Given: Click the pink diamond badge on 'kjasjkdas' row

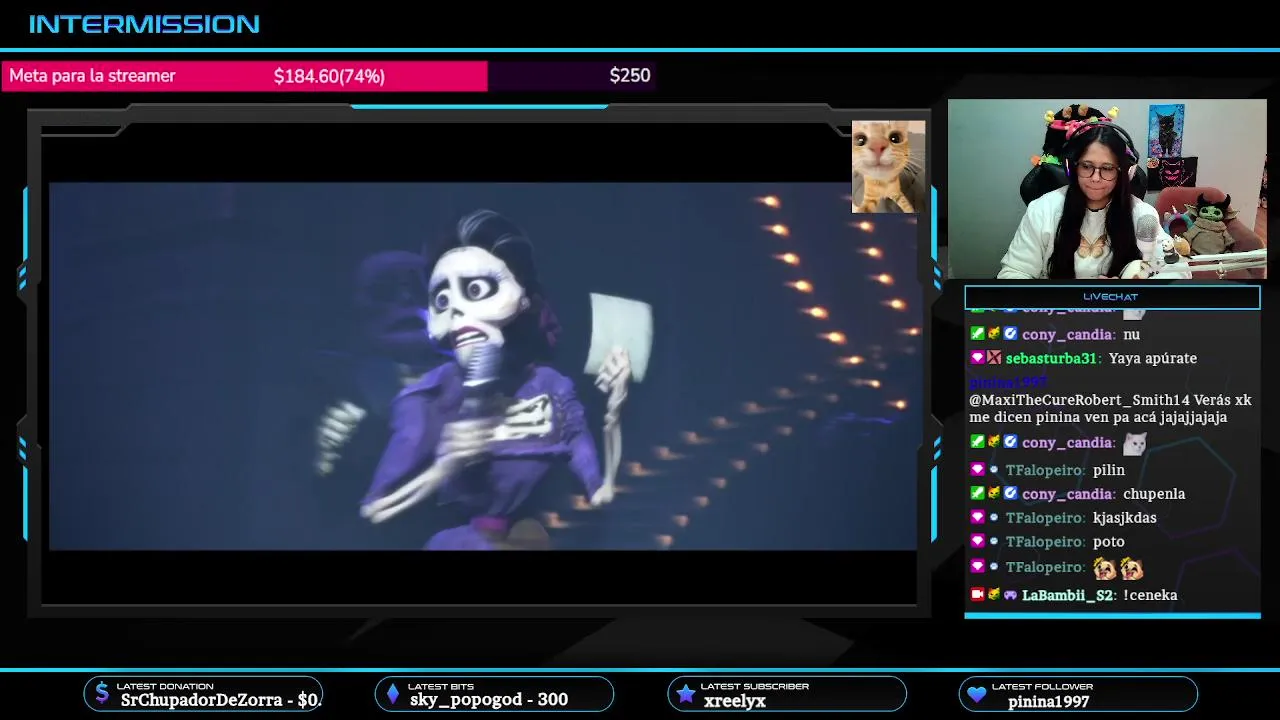Looking at the screenshot, I should 978,517.
